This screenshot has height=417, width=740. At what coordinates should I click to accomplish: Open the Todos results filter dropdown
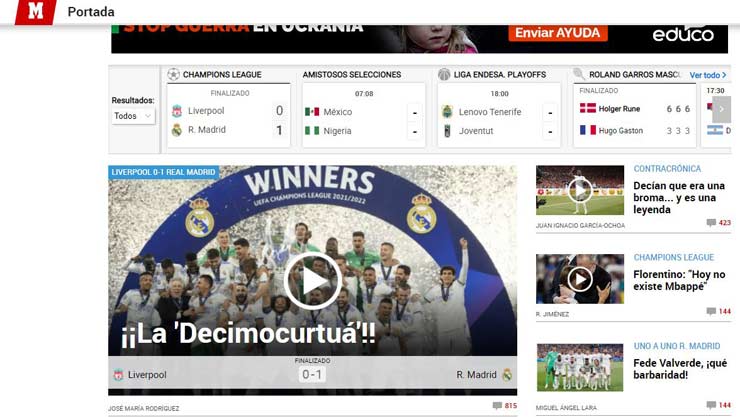tap(133, 116)
